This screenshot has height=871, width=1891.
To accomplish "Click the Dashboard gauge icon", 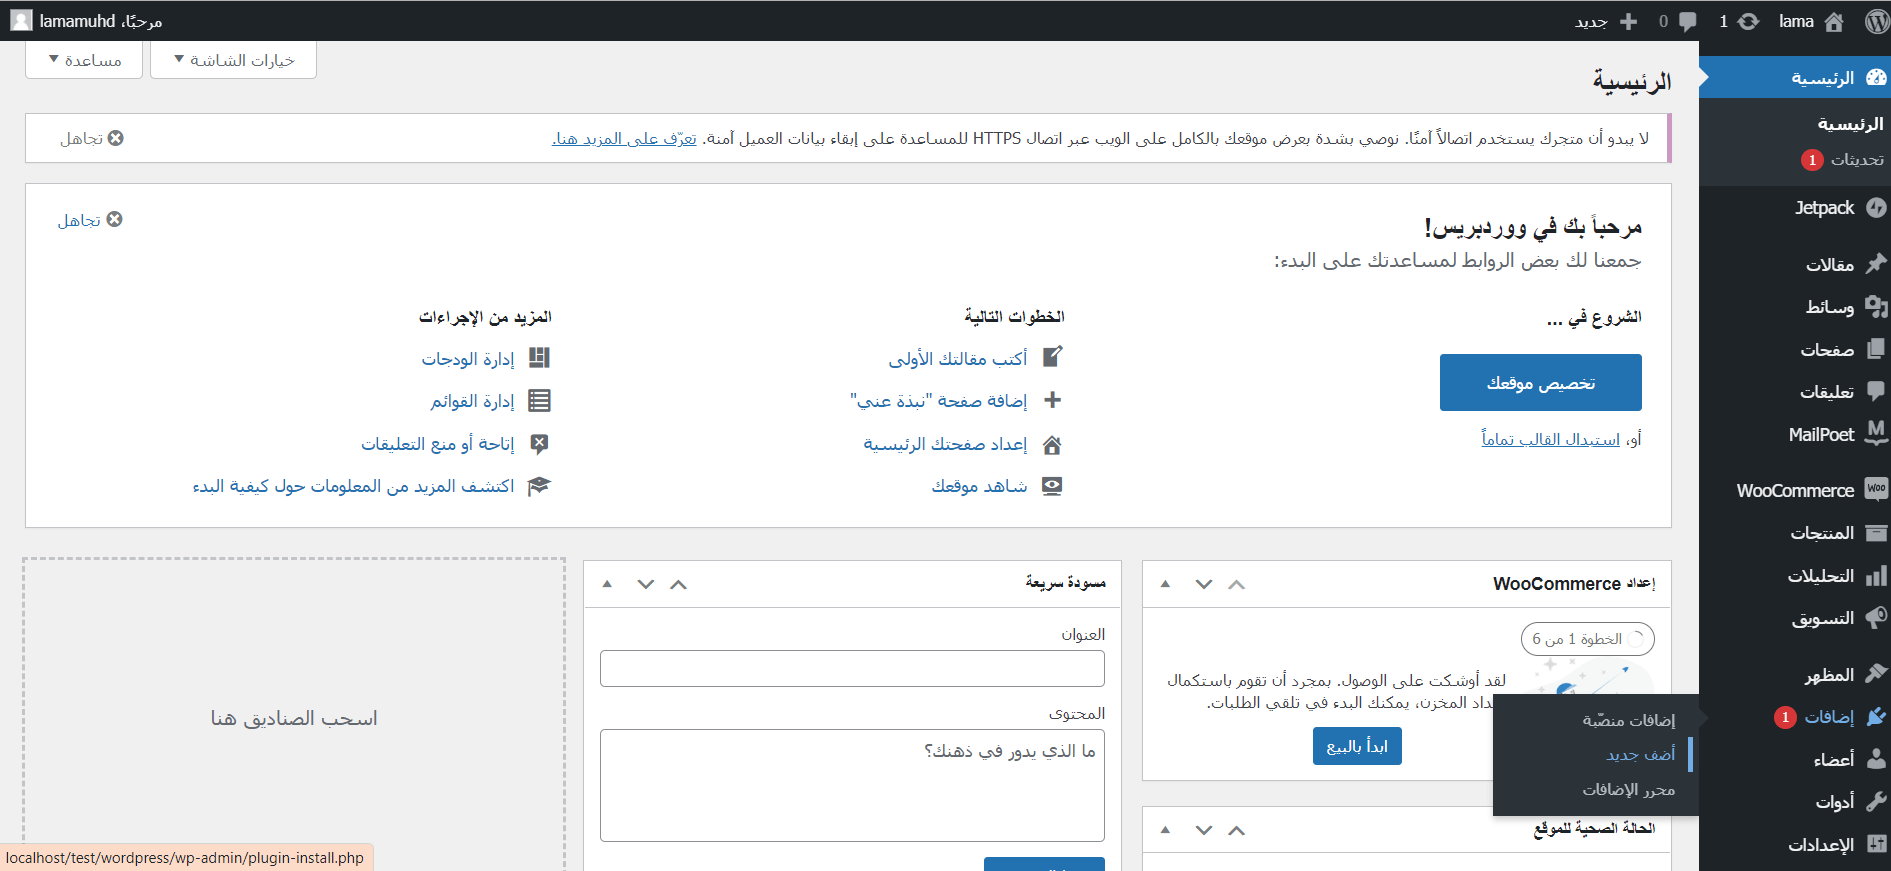I will click(x=1876, y=77).
